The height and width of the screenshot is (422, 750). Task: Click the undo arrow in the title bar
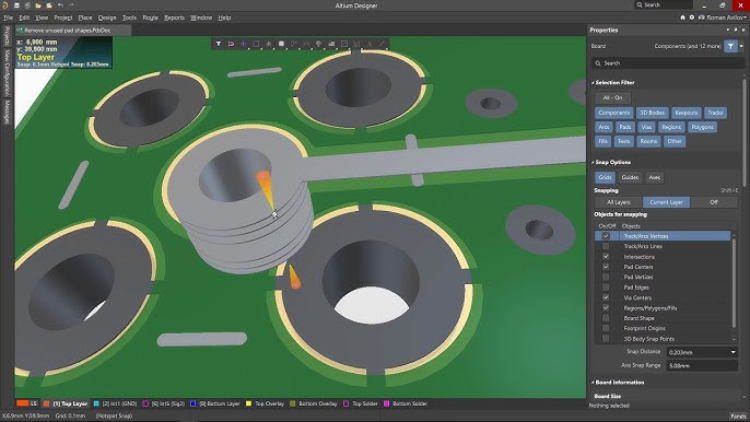point(60,5)
